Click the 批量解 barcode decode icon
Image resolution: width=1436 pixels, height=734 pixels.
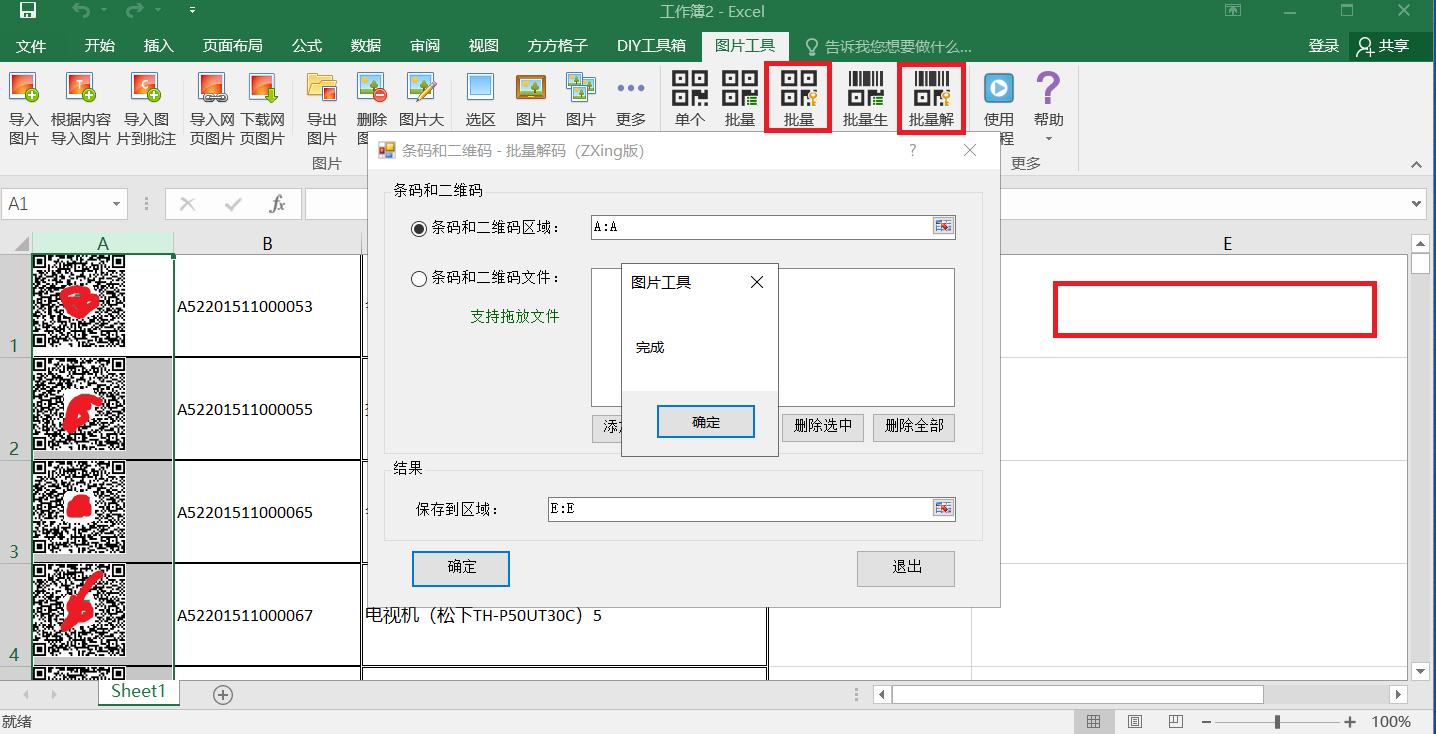tap(931, 88)
